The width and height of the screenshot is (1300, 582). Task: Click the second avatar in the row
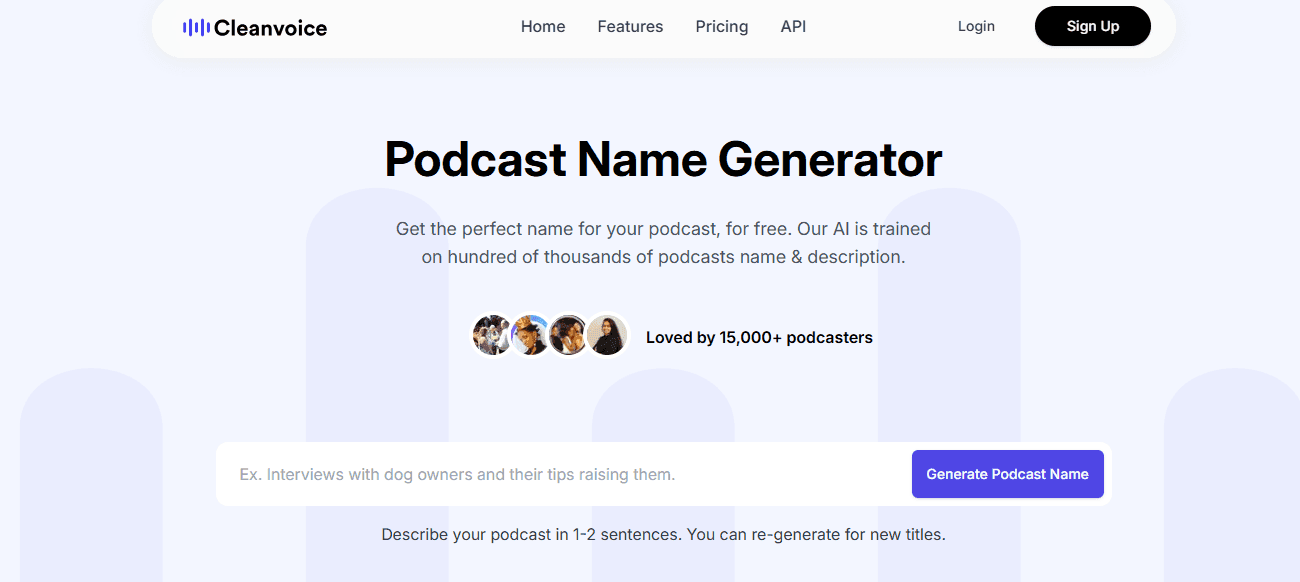(x=530, y=336)
